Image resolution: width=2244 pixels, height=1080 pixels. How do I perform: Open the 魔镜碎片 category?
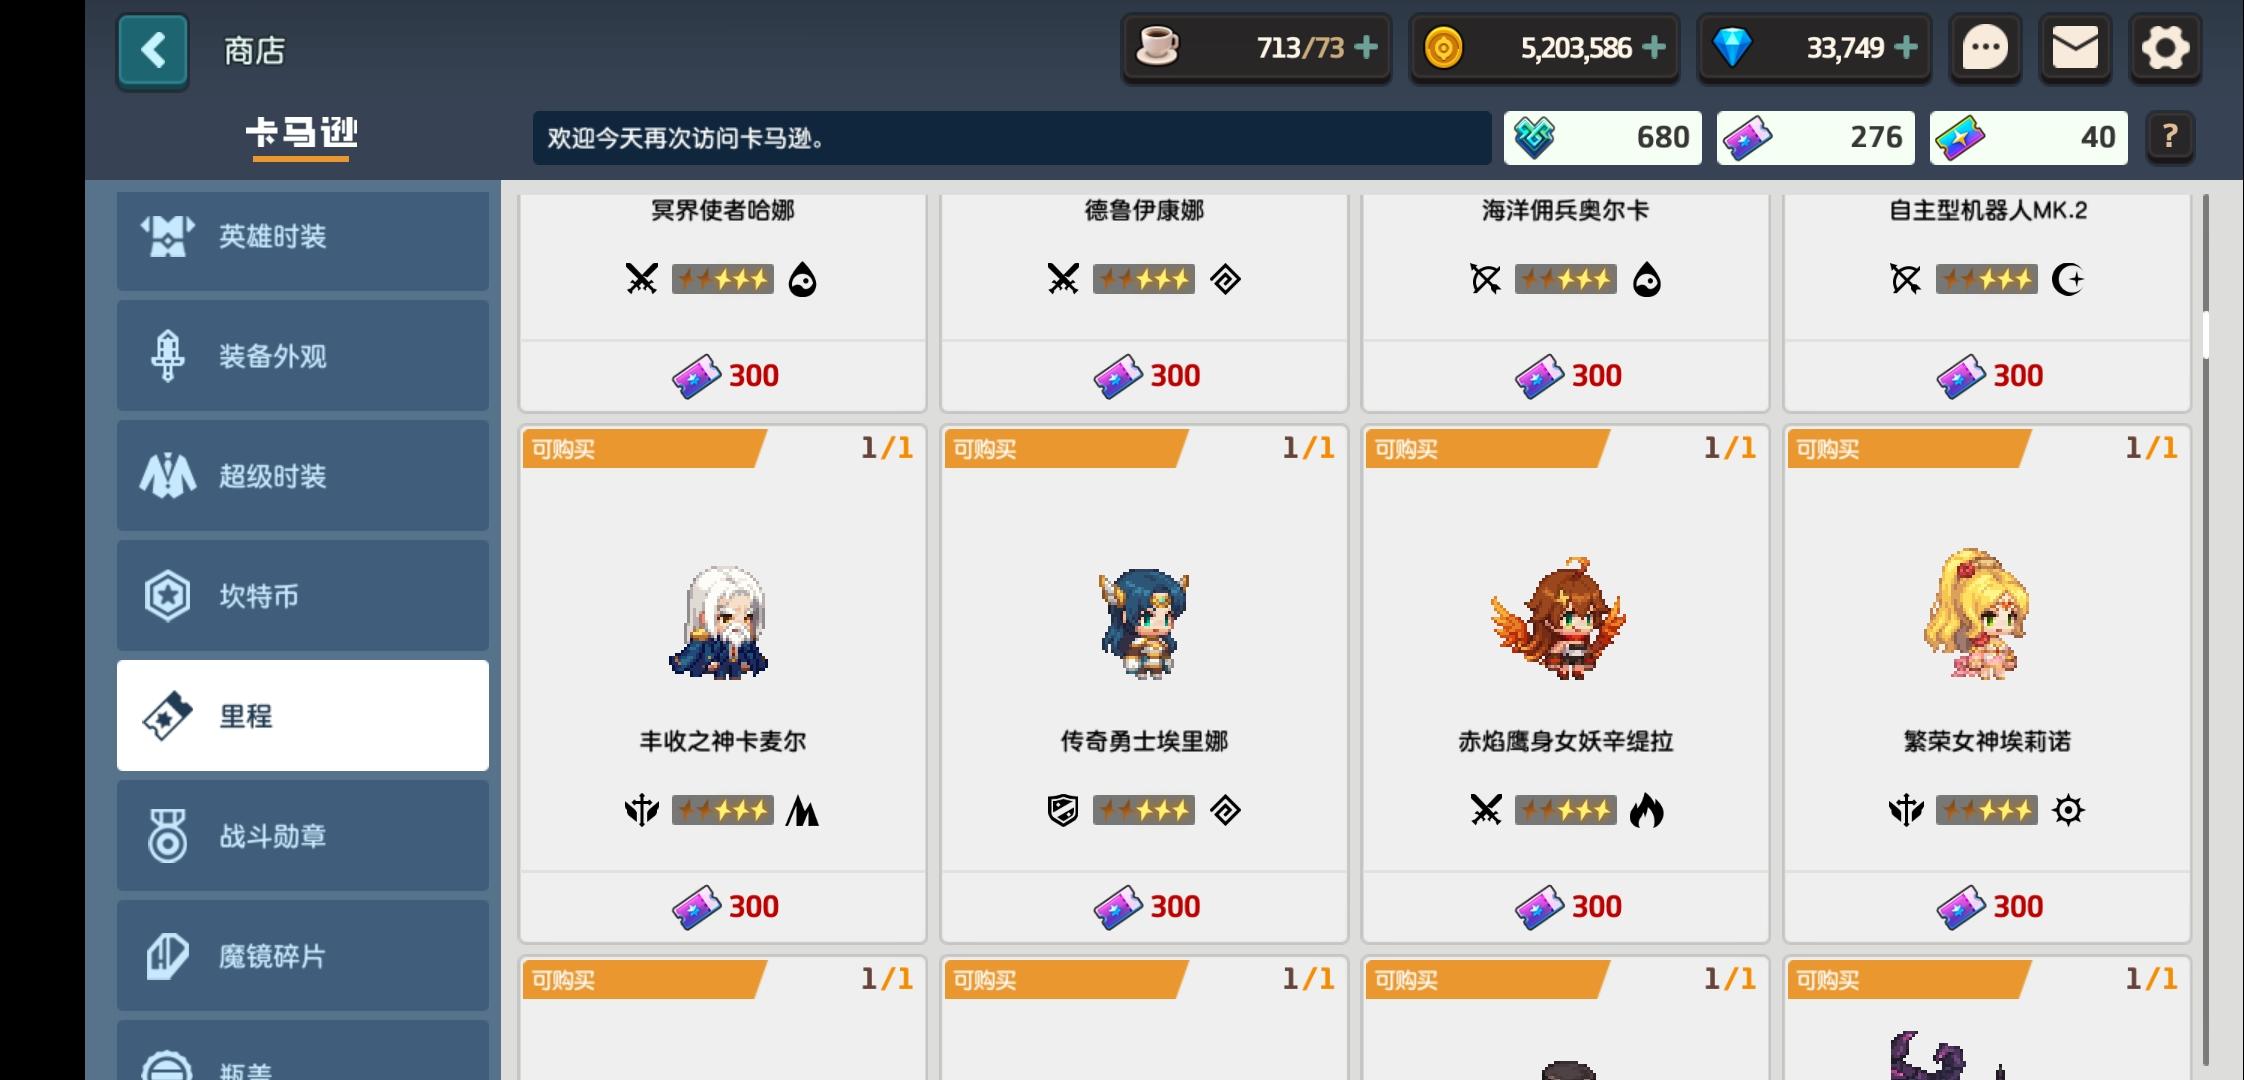[303, 956]
